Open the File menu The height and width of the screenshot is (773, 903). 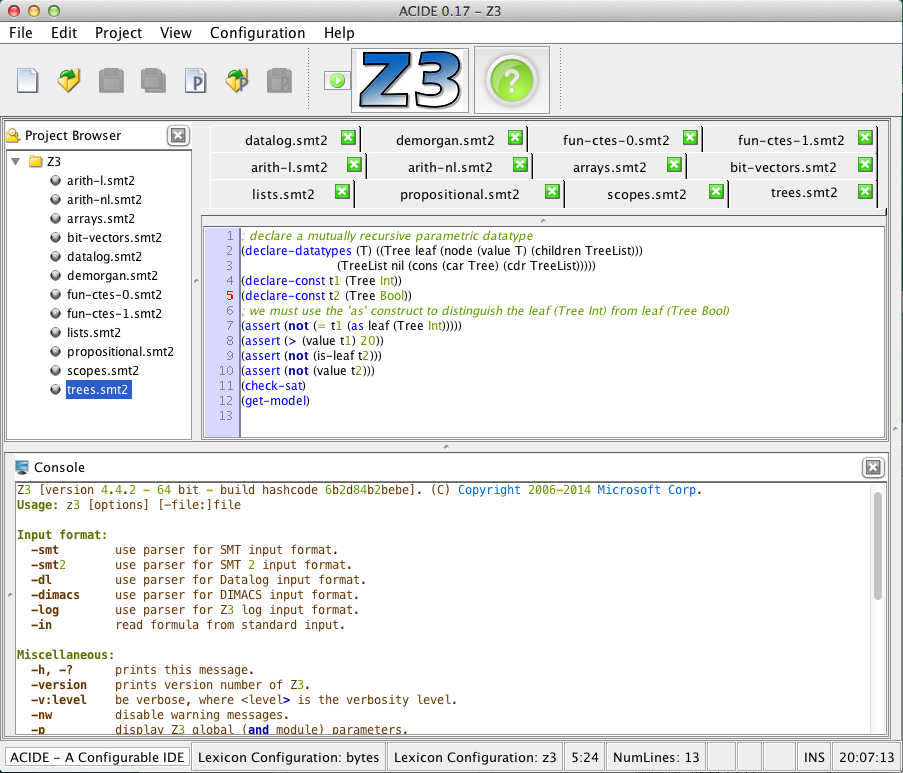pyautogui.click(x=21, y=33)
